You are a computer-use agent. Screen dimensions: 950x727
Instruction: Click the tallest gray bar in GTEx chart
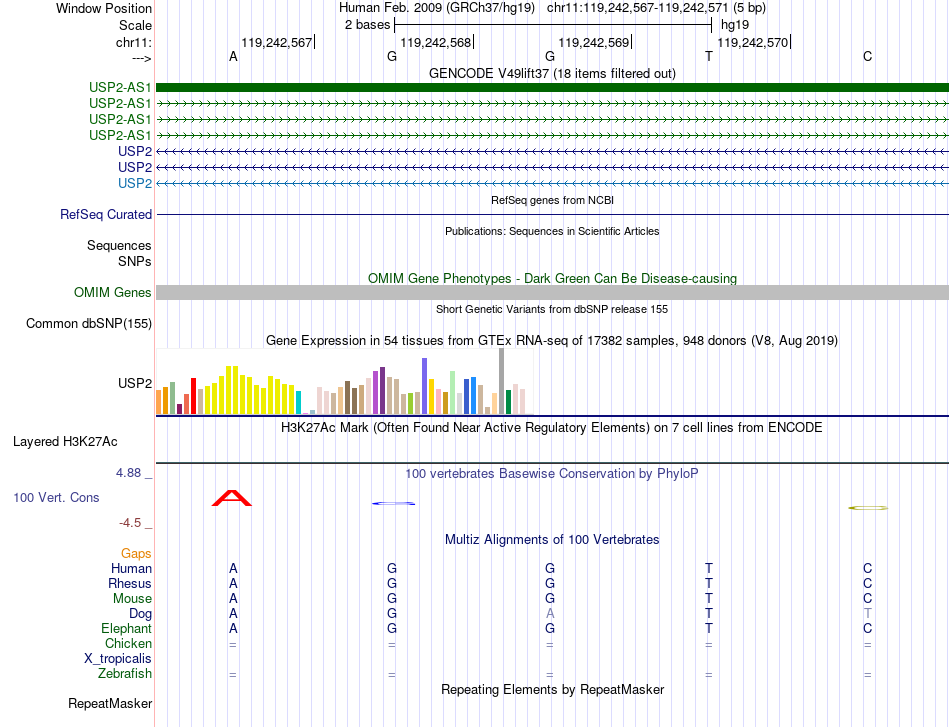(x=502, y=381)
